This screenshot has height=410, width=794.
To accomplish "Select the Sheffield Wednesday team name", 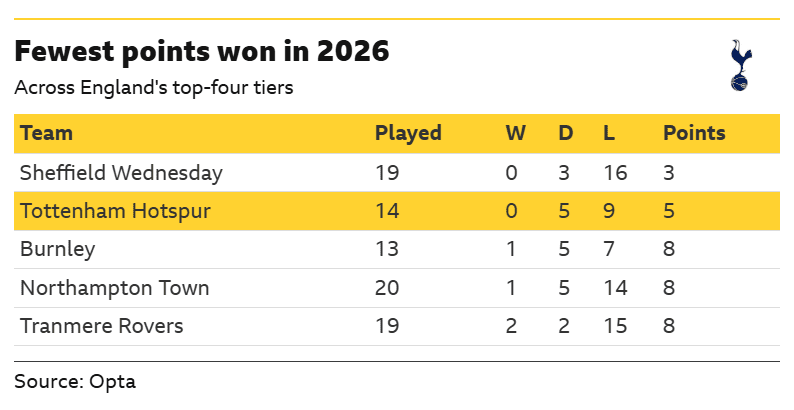I will (121, 173).
